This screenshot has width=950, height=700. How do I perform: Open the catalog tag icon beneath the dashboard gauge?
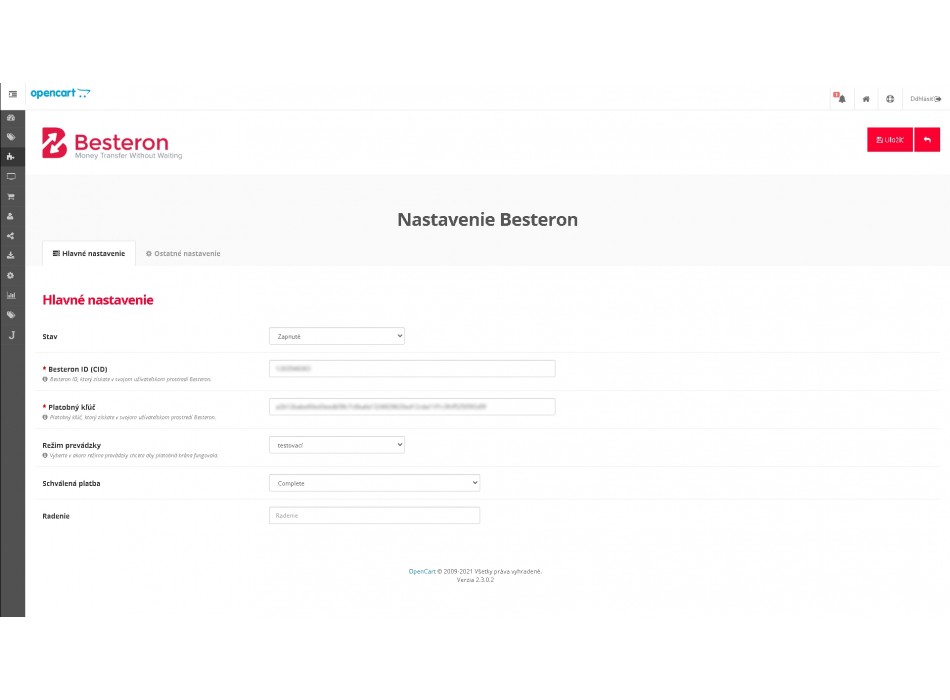coord(11,137)
